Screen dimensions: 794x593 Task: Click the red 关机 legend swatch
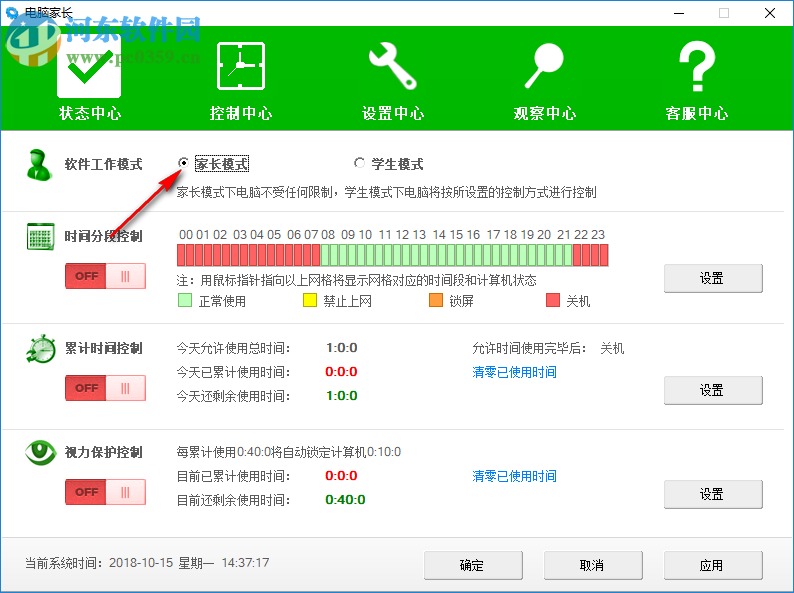tap(553, 300)
